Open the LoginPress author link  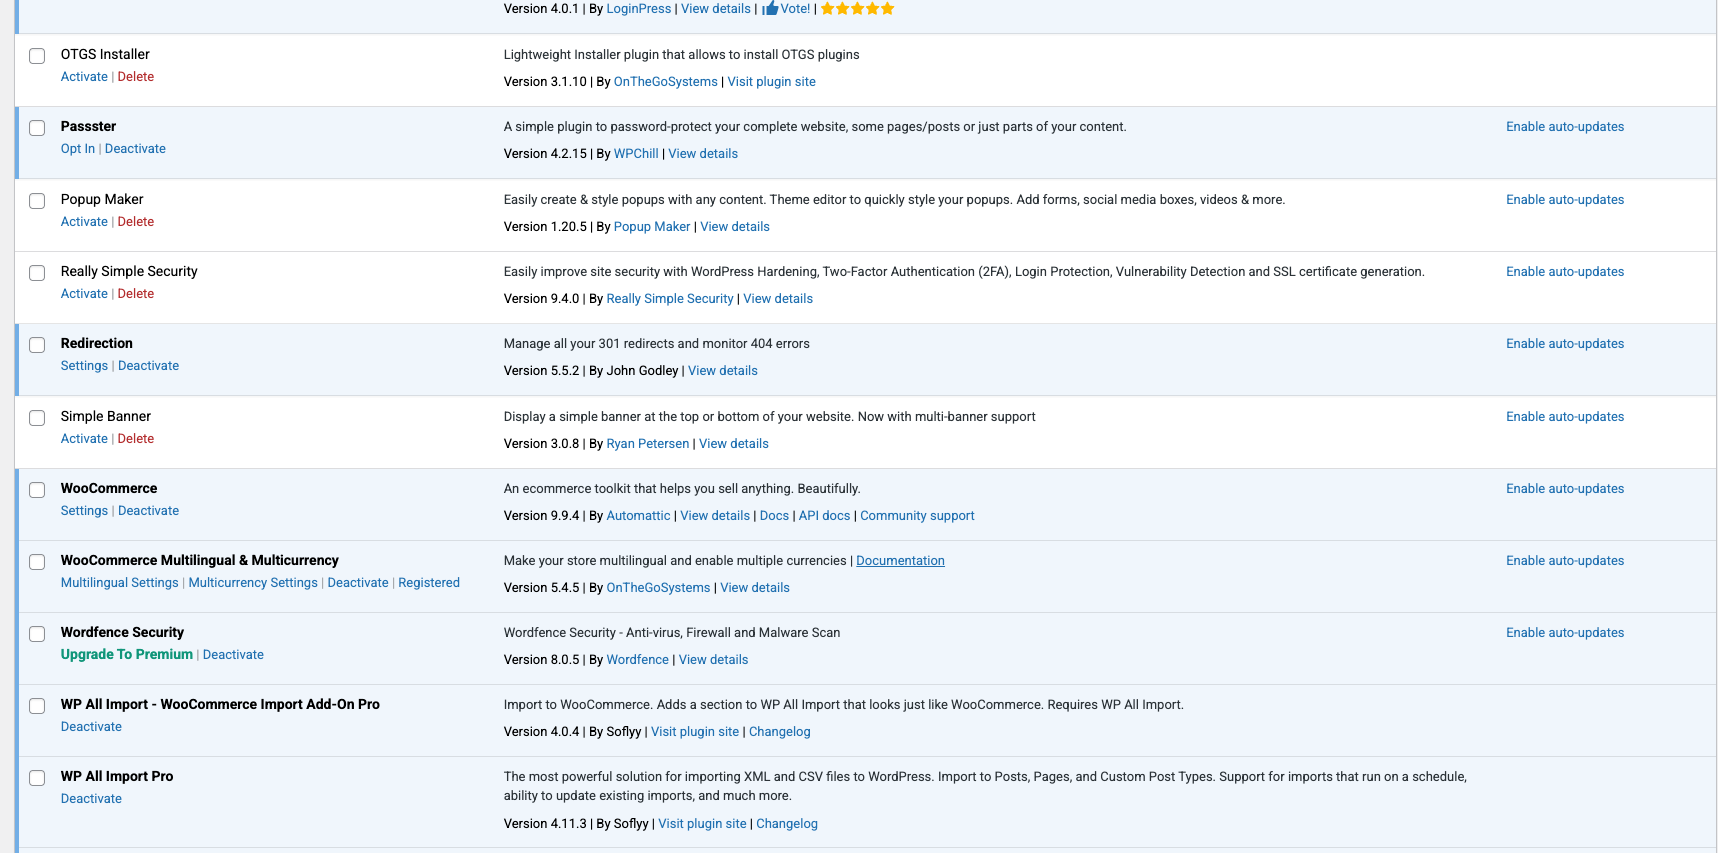639,9
